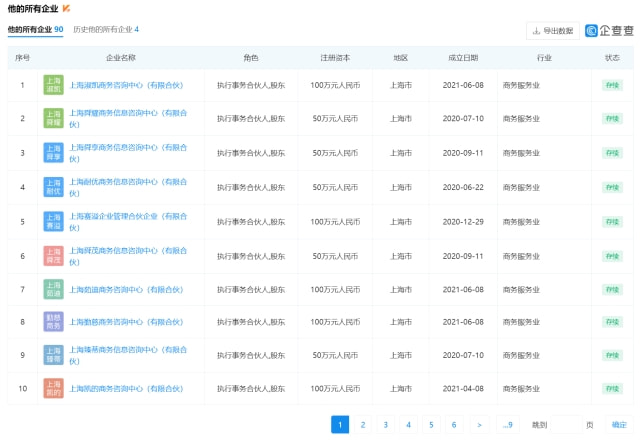
Task: Click the 存续 status badge in row 1
Action: (x=612, y=85)
